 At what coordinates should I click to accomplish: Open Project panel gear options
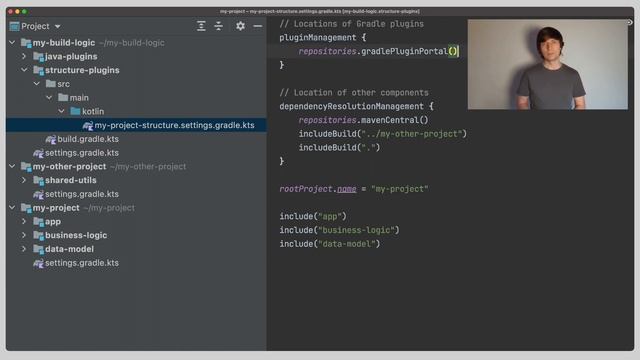click(240, 26)
